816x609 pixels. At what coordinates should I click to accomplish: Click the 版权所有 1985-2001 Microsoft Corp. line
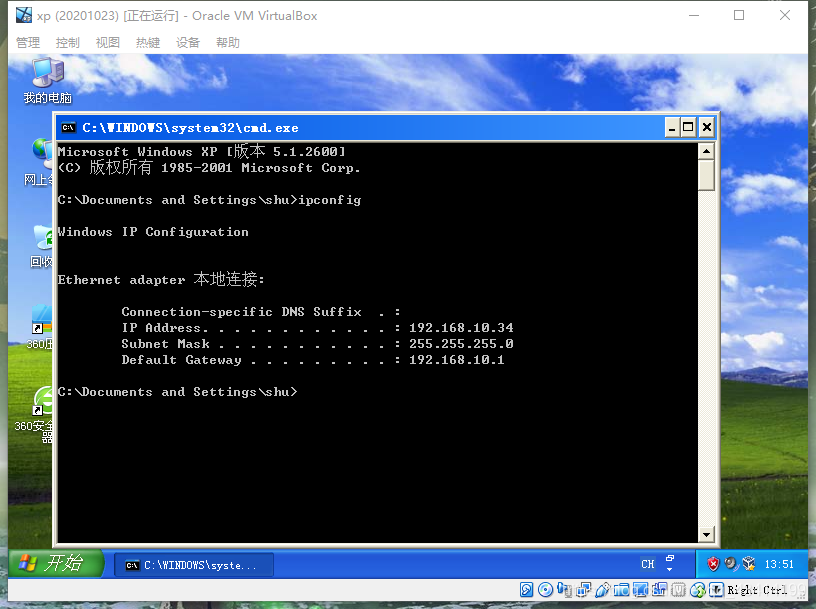coord(209,168)
